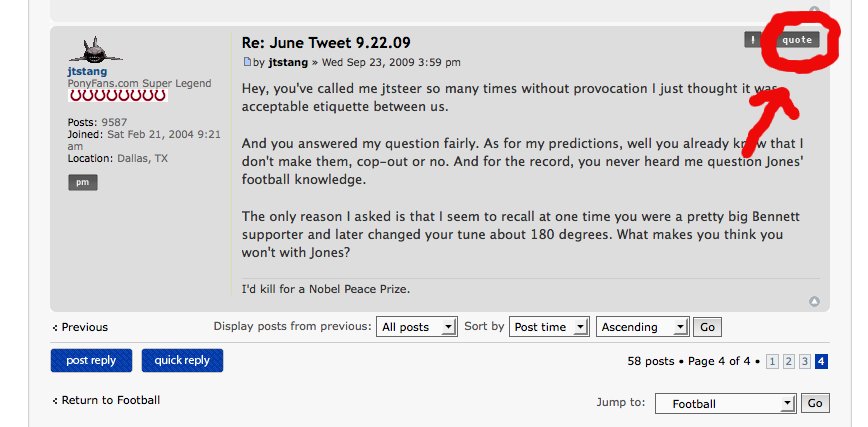Click Go button next to Jump to
This screenshot has width=868, height=427.
(815, 403)
